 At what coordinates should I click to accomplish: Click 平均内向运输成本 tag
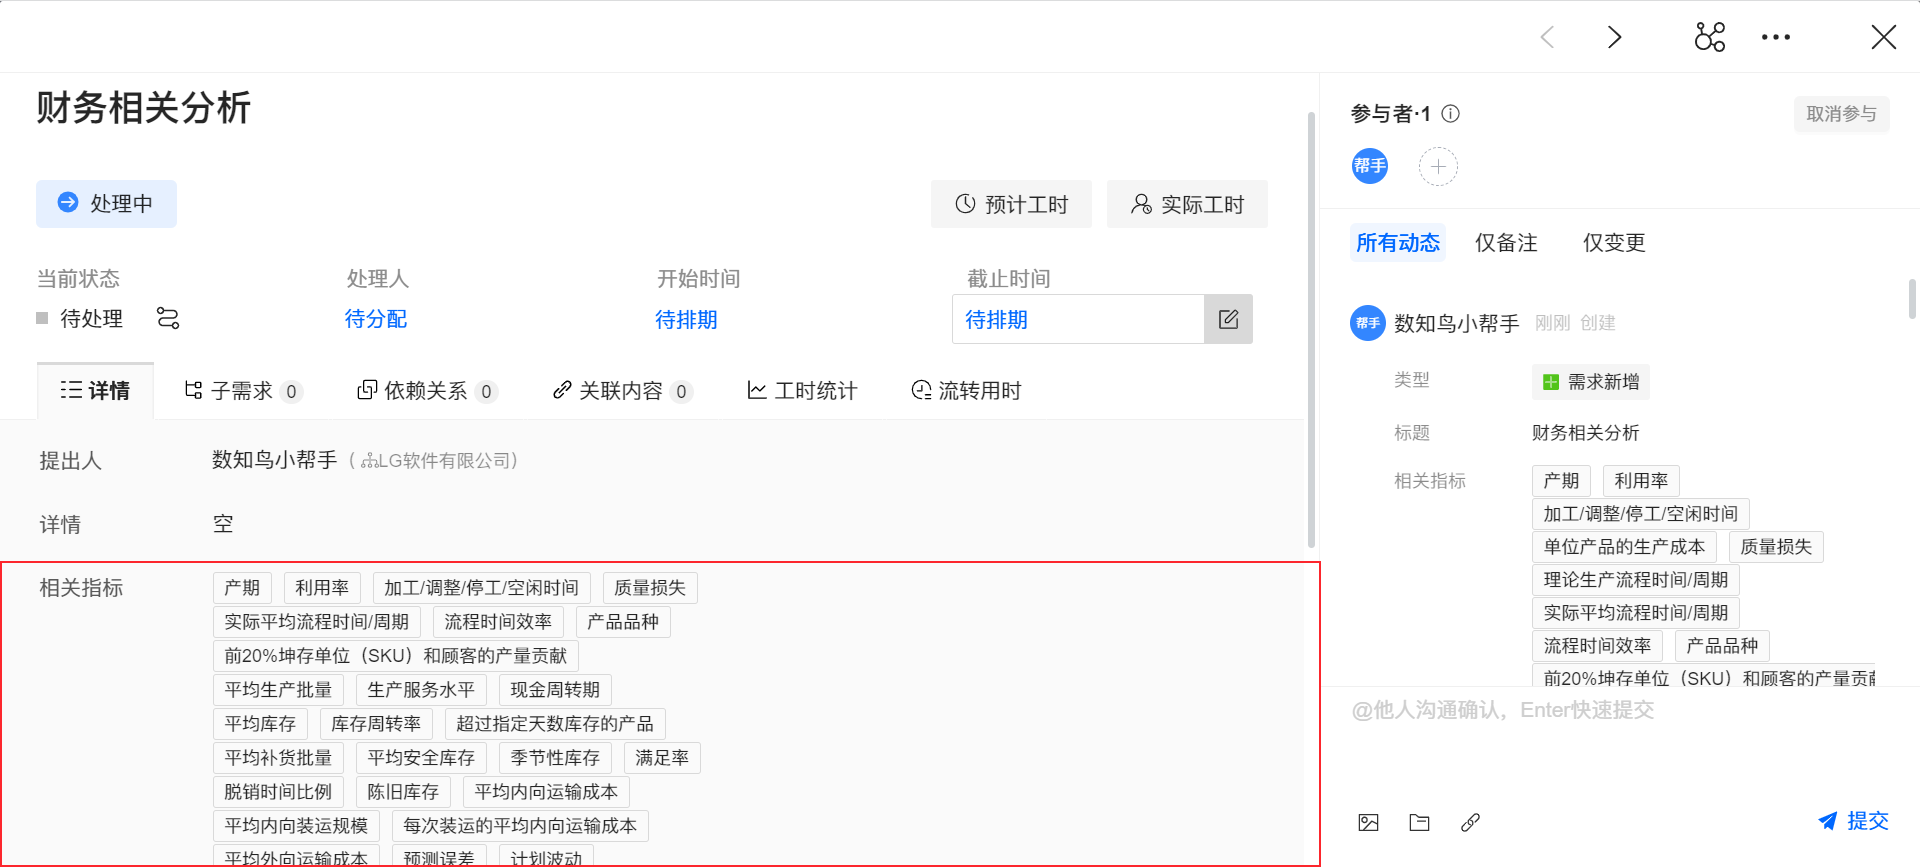point(546,792)
